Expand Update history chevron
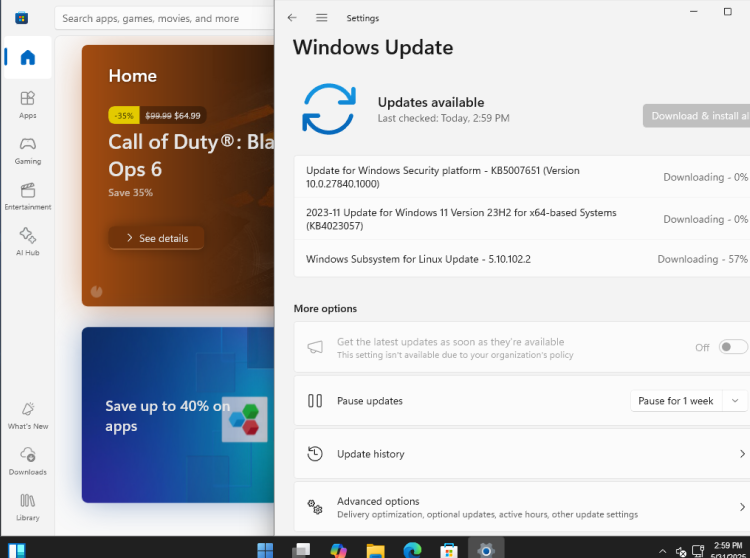 (742, 454)
